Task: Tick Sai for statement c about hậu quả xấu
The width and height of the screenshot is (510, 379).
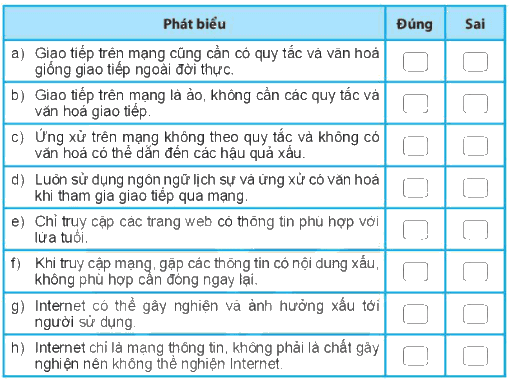Action: point(475,146)
